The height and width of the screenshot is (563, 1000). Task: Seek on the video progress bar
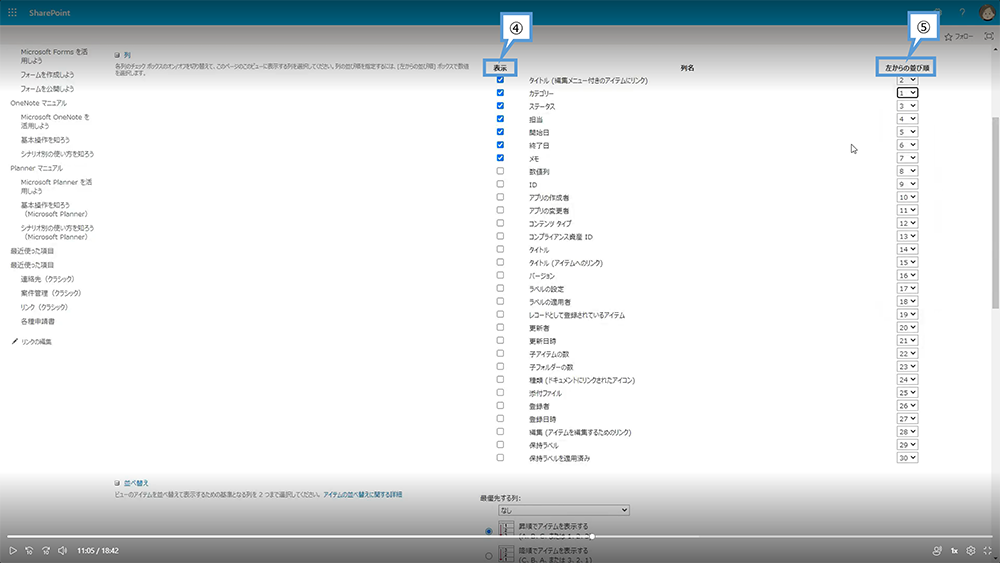pos(500,537)
